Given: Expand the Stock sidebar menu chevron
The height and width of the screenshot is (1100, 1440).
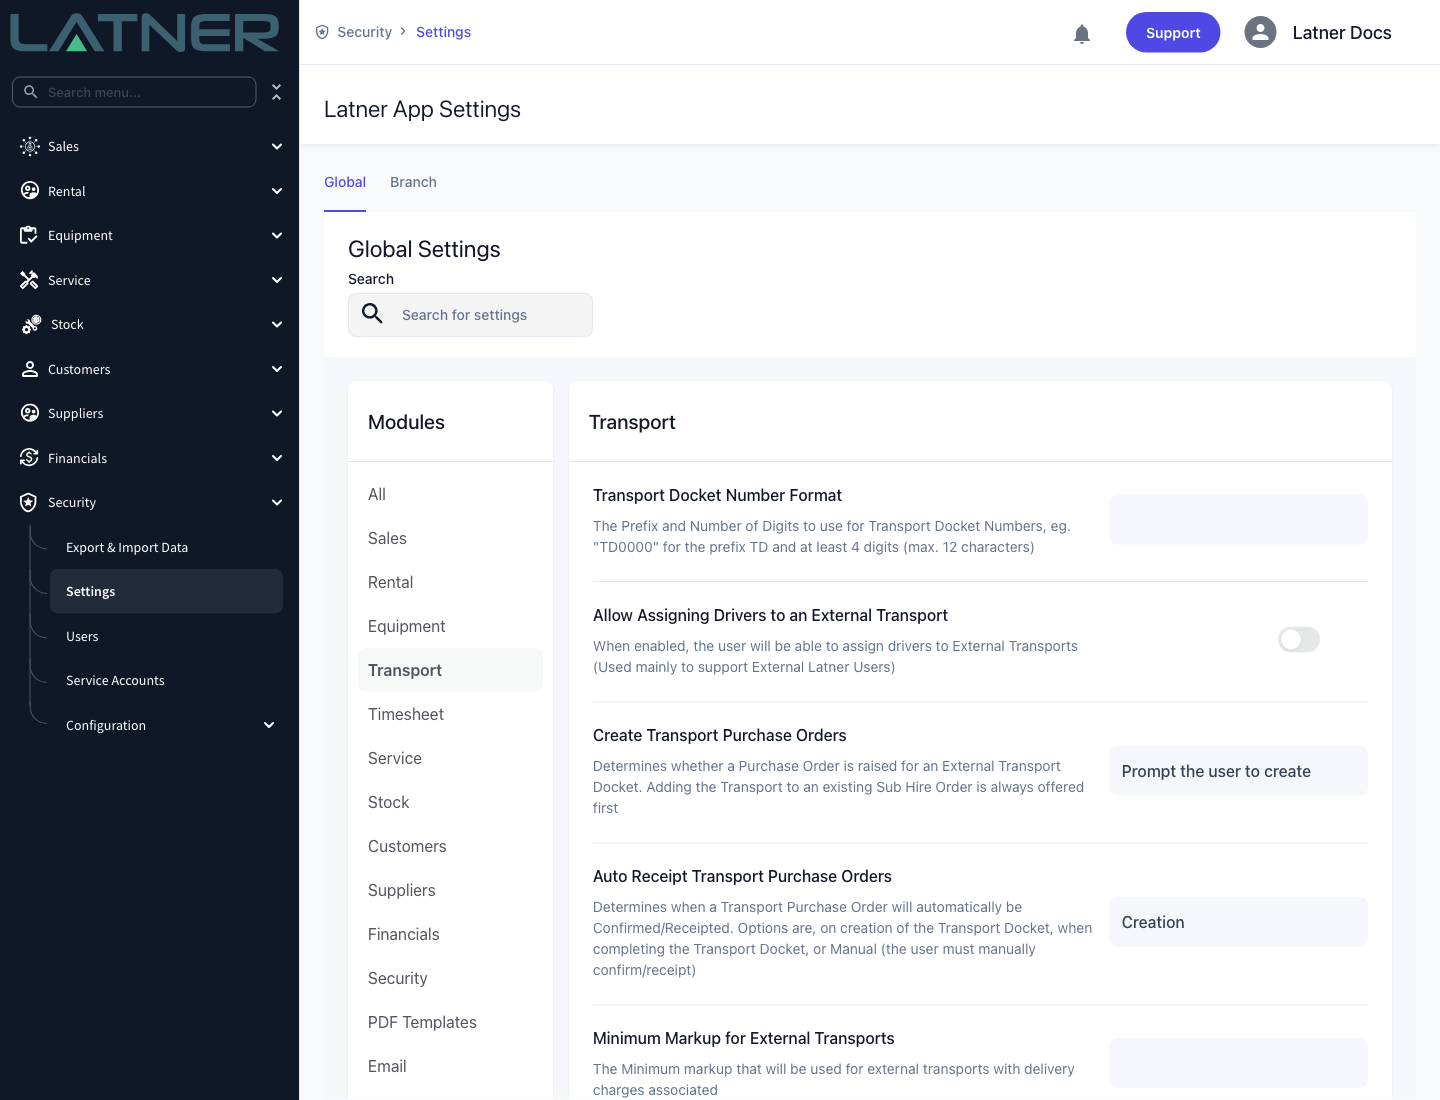Looking at the screenshot, I should (277, 324).
